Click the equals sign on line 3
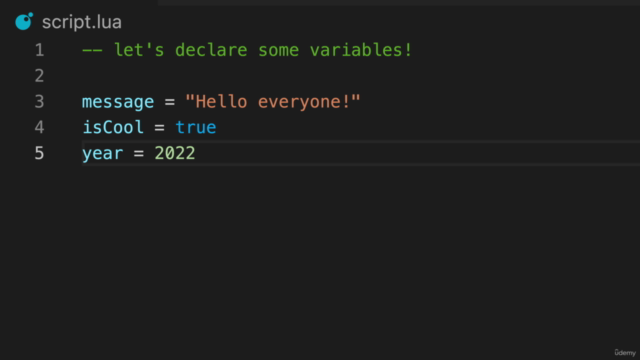This screenshot has height=360, width=640. click(x=170, y=102)
